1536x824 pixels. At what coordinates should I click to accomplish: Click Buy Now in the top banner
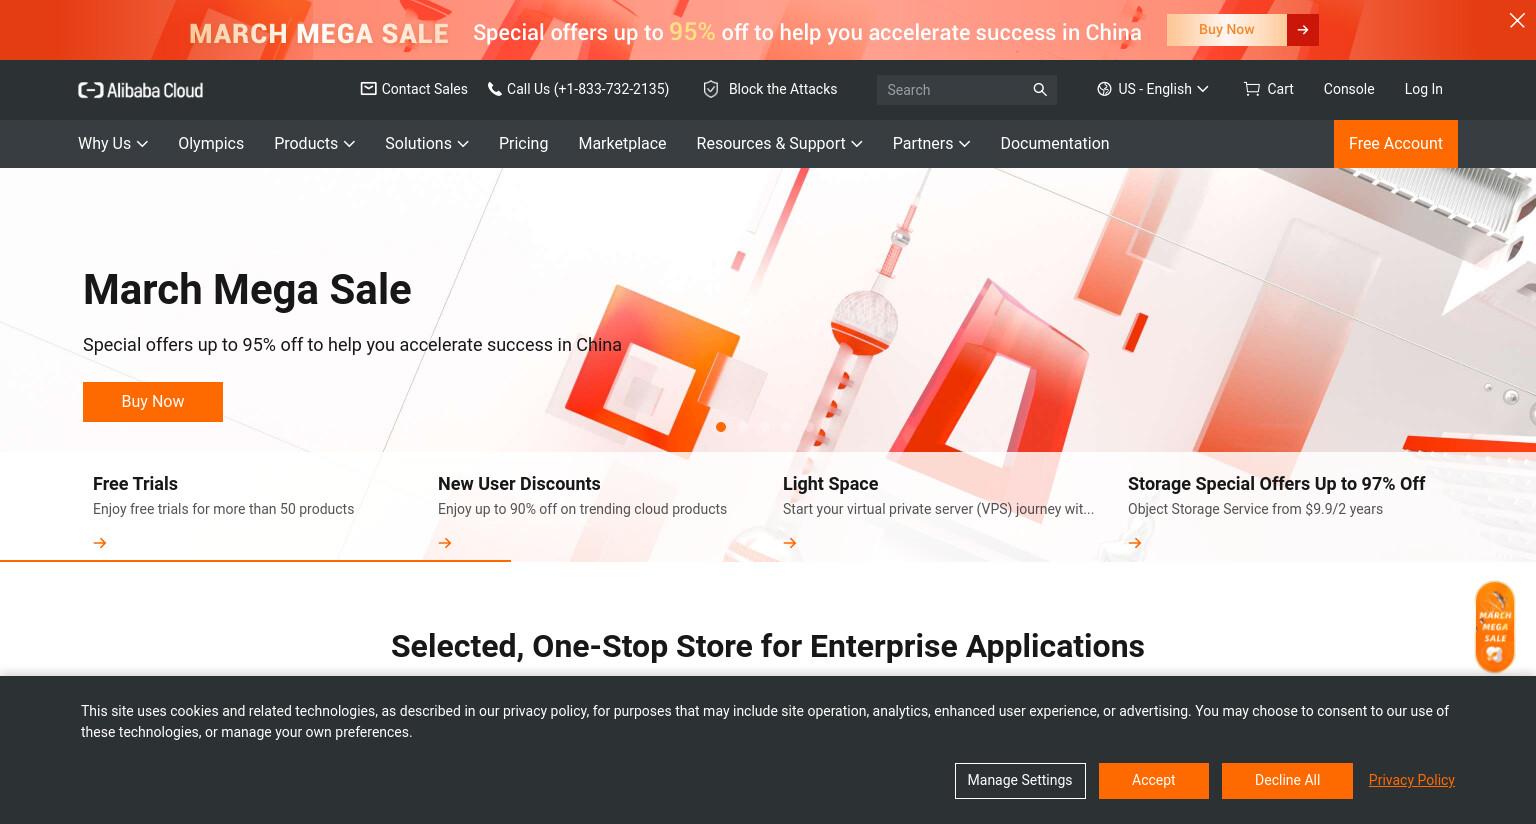1227,30
